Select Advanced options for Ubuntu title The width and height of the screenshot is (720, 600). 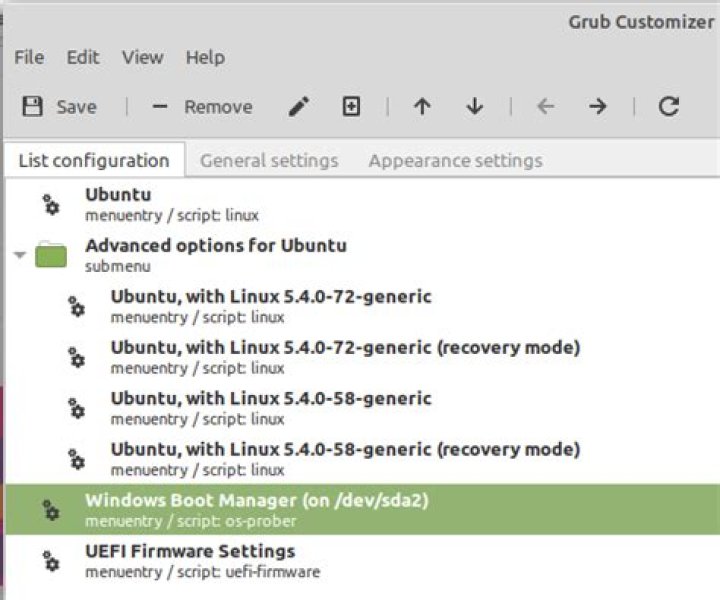click(216, 246)
